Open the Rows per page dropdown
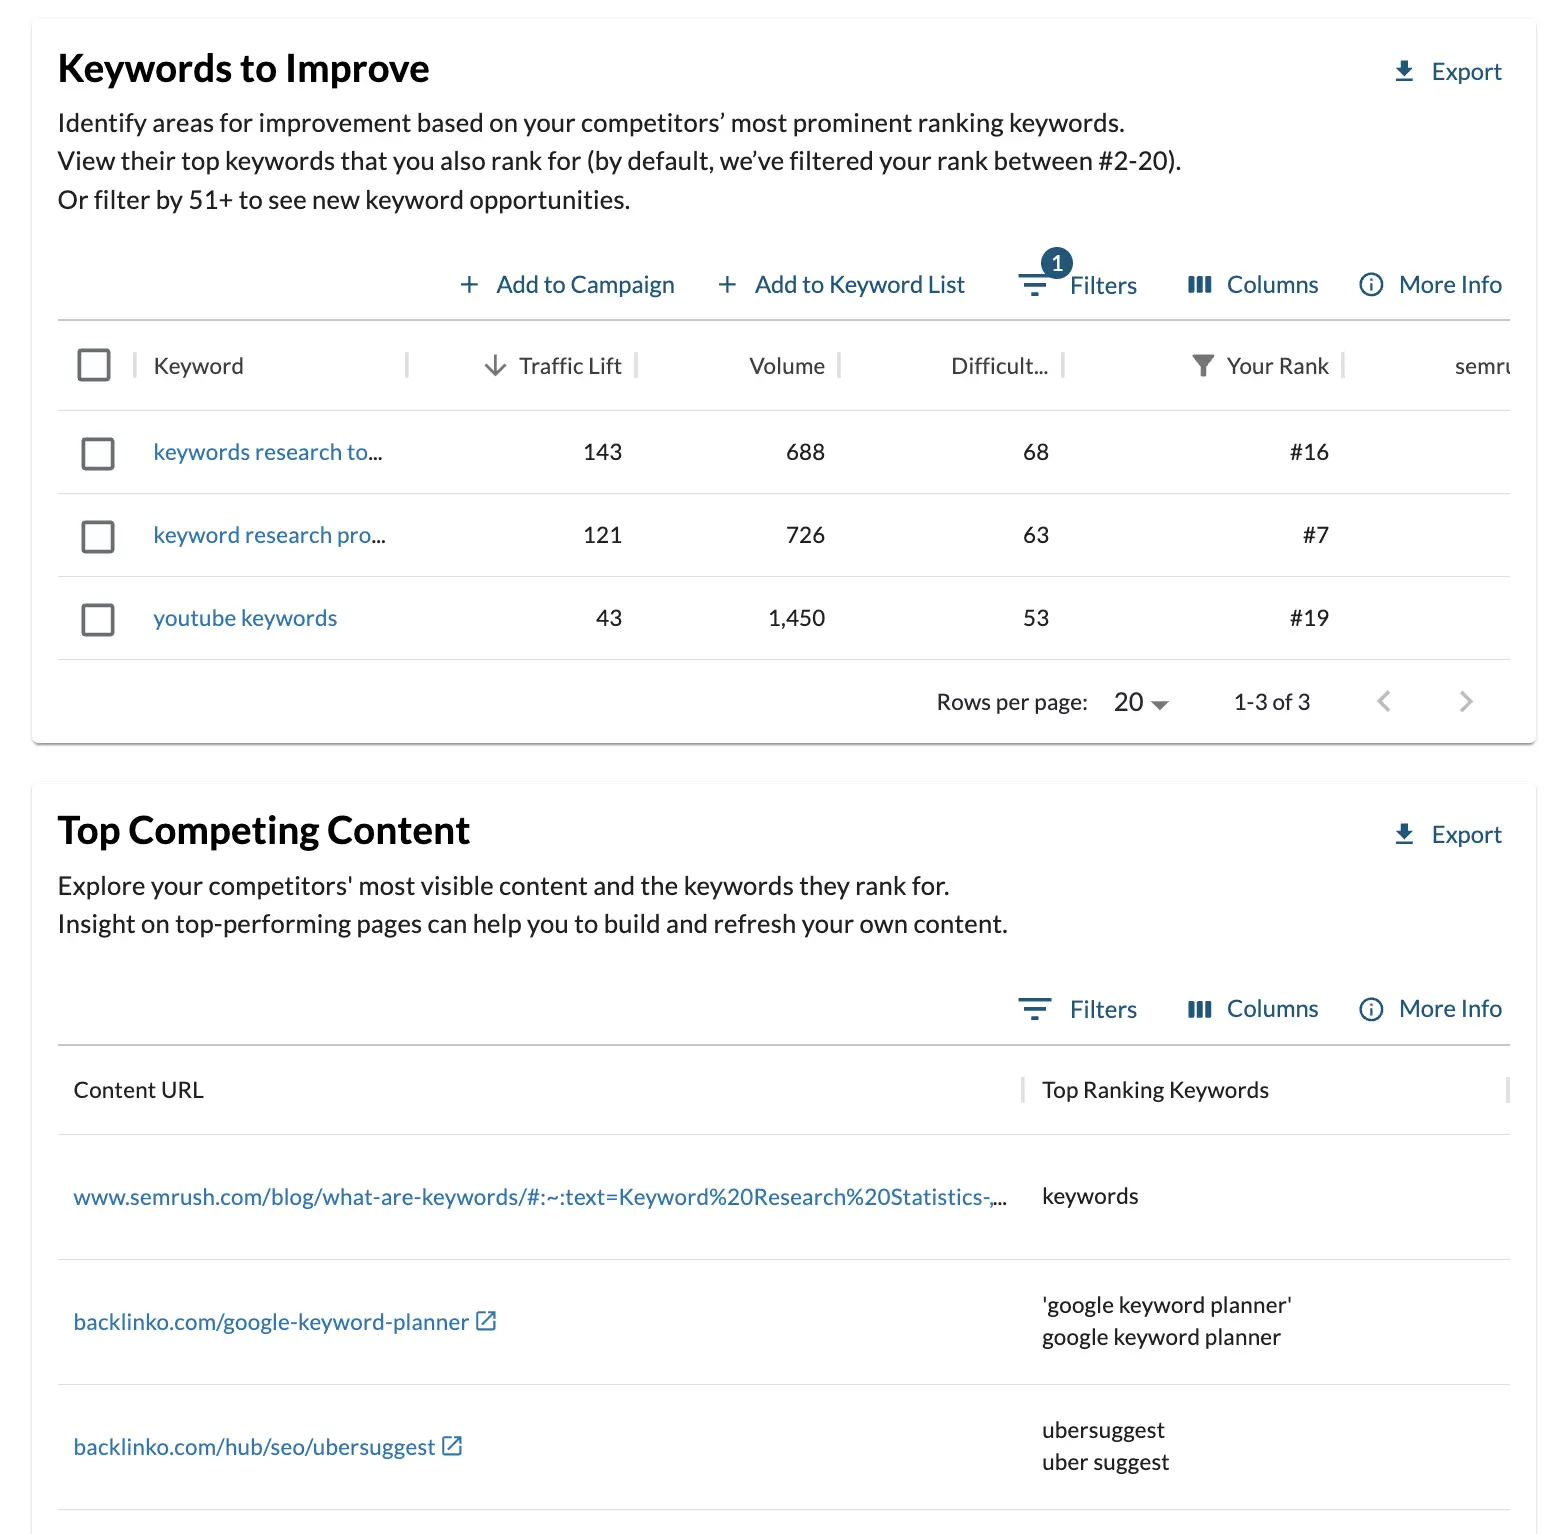Screen dimensions: 1562x1534 click(1138, 701)
